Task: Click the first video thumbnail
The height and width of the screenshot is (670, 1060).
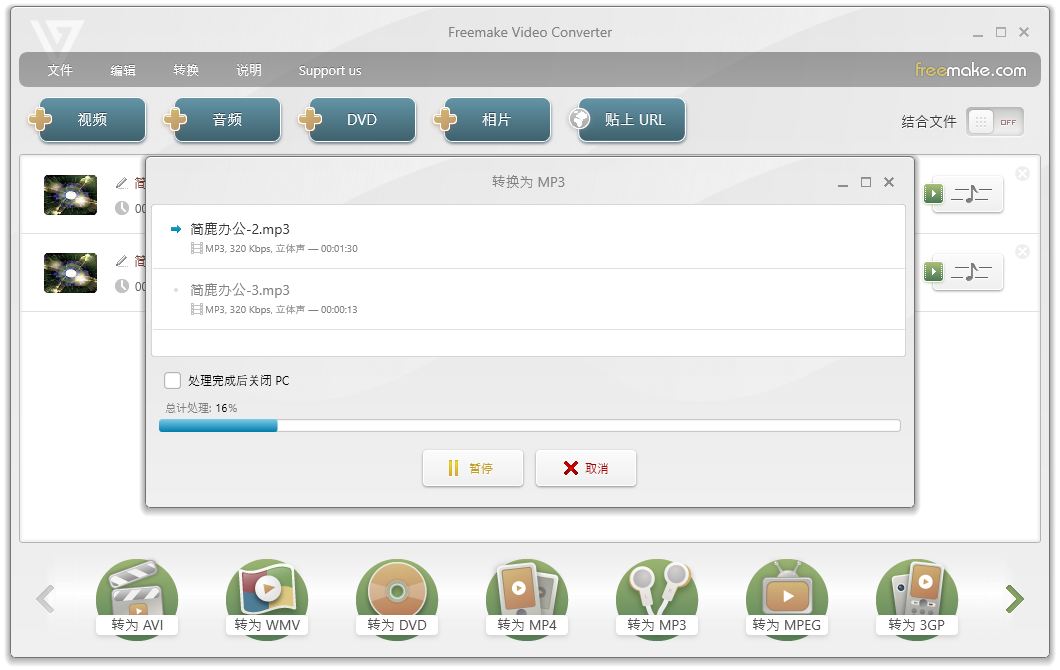Action: coord(70,194)
